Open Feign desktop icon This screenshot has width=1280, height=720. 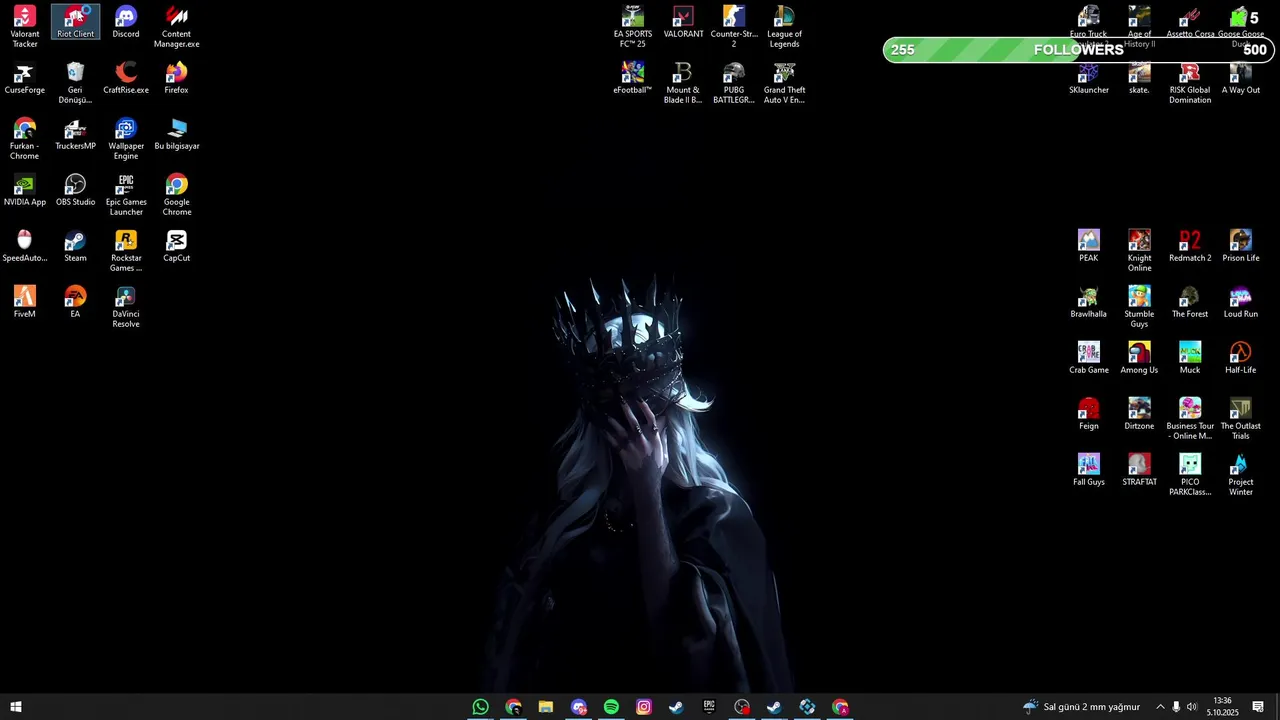tap(1089, 414)
